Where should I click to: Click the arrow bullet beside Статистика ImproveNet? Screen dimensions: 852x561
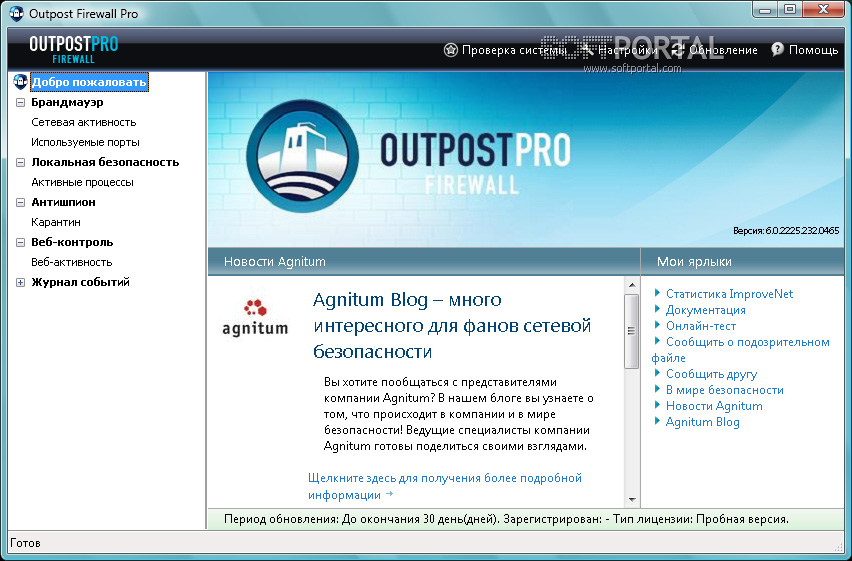[x=657, y=293]
